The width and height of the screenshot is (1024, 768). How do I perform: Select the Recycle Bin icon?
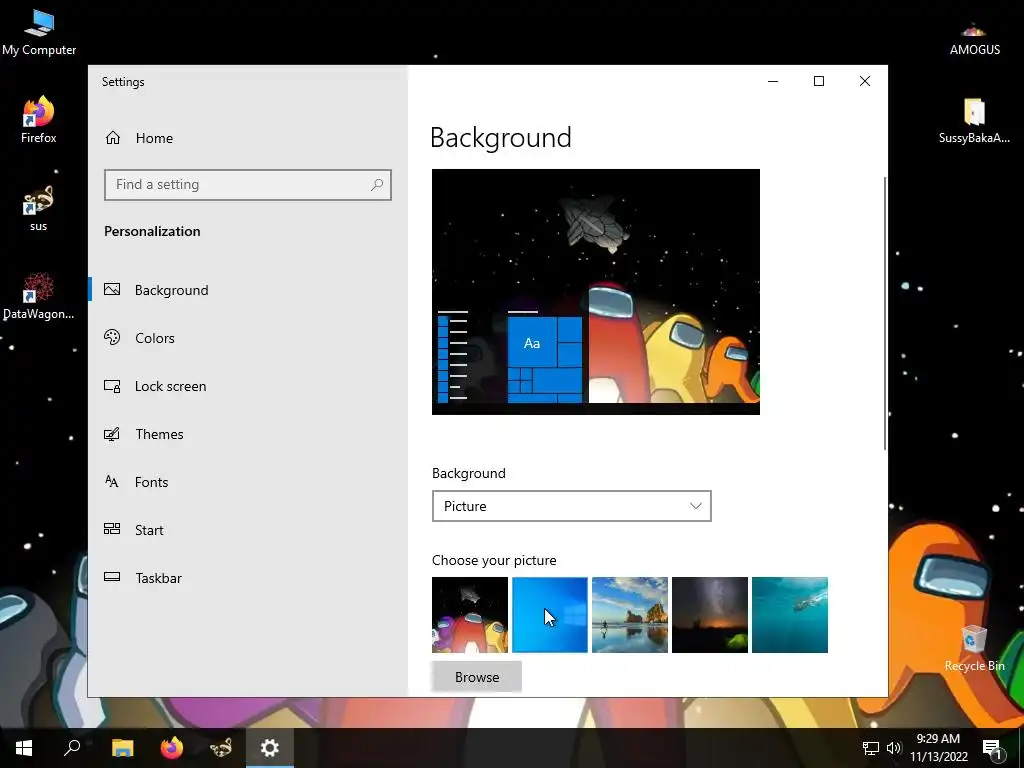[x=974, y=648]
